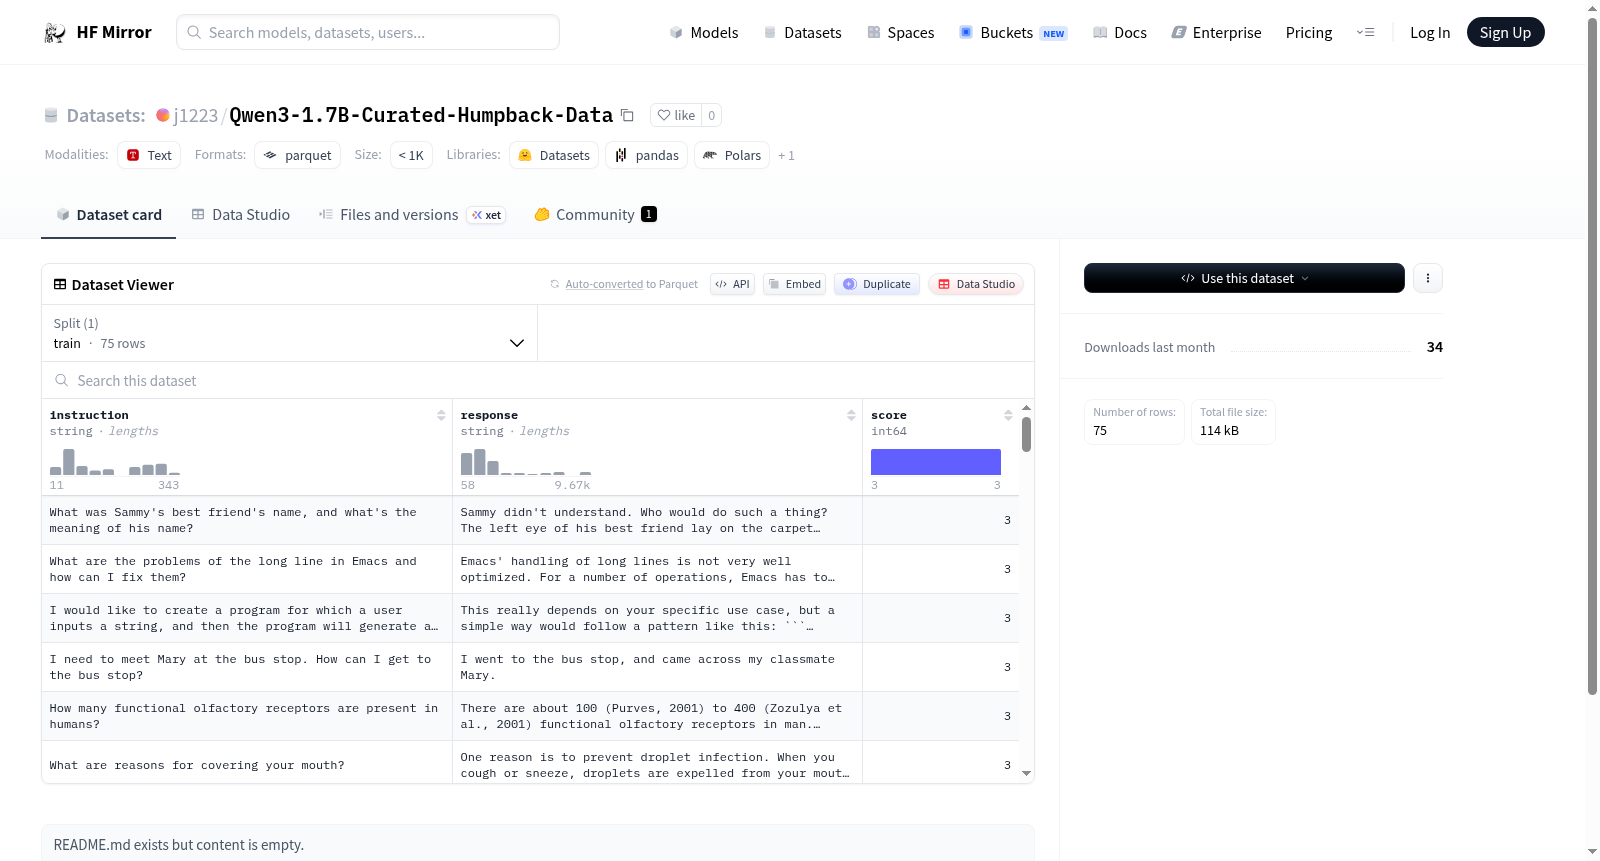Switch to the Dataset card tab
Viewport: 1600px width, 861px height.
point(109,215)
